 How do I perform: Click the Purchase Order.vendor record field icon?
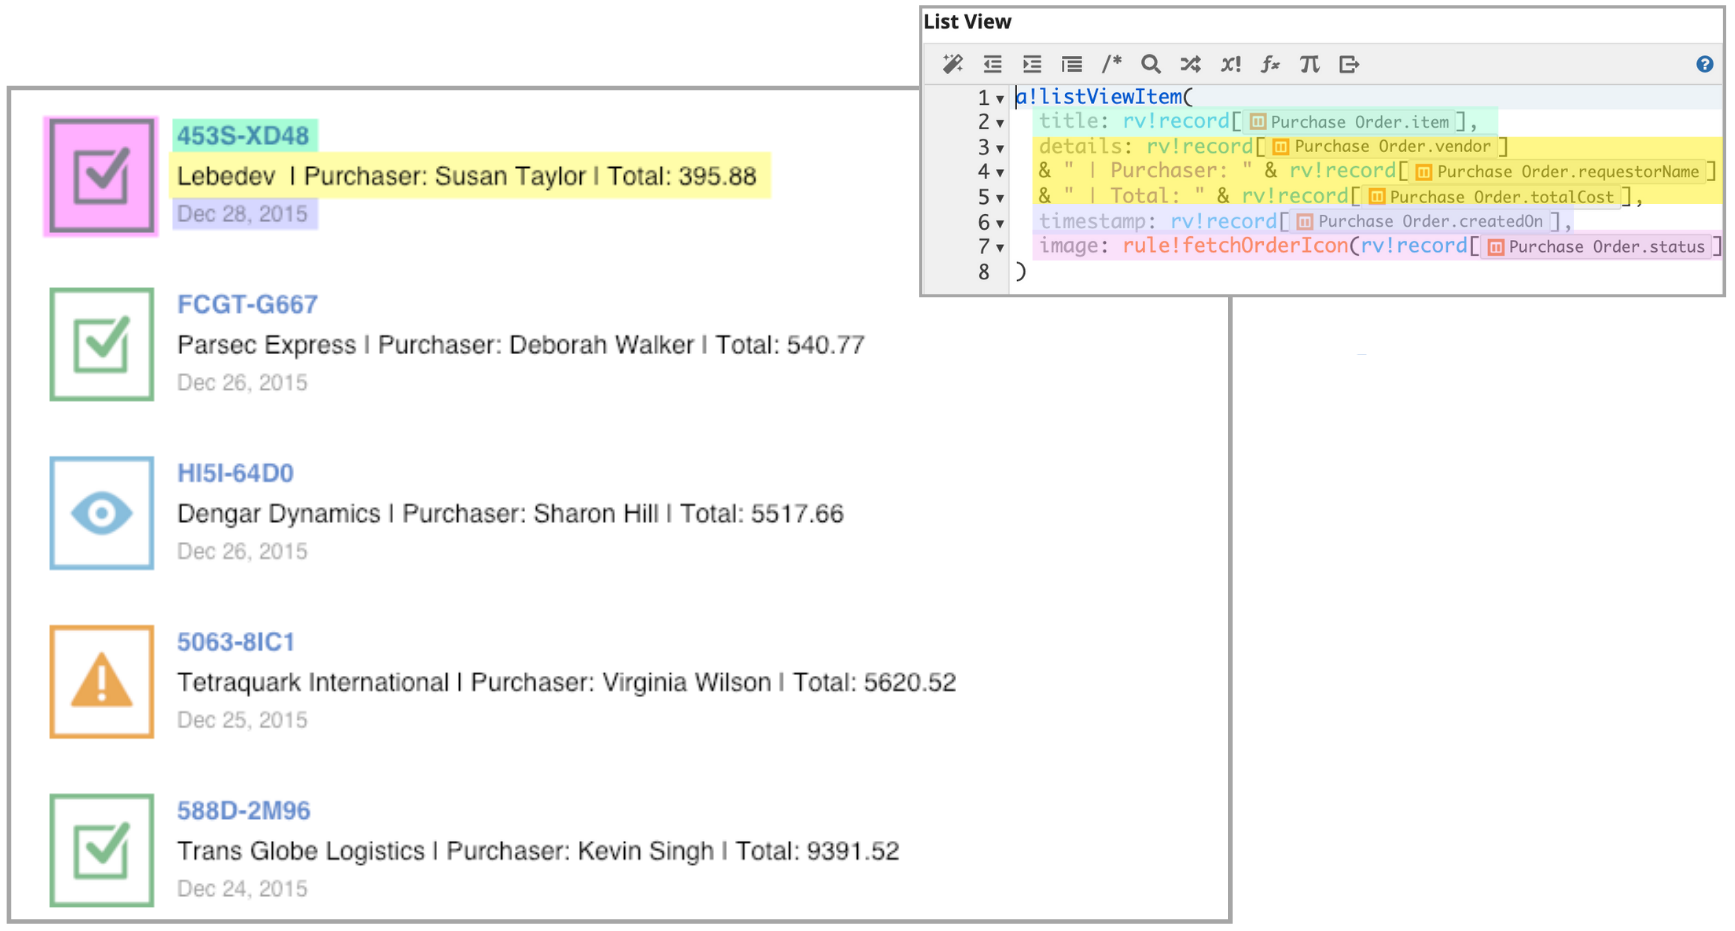tap(1281, 147)
